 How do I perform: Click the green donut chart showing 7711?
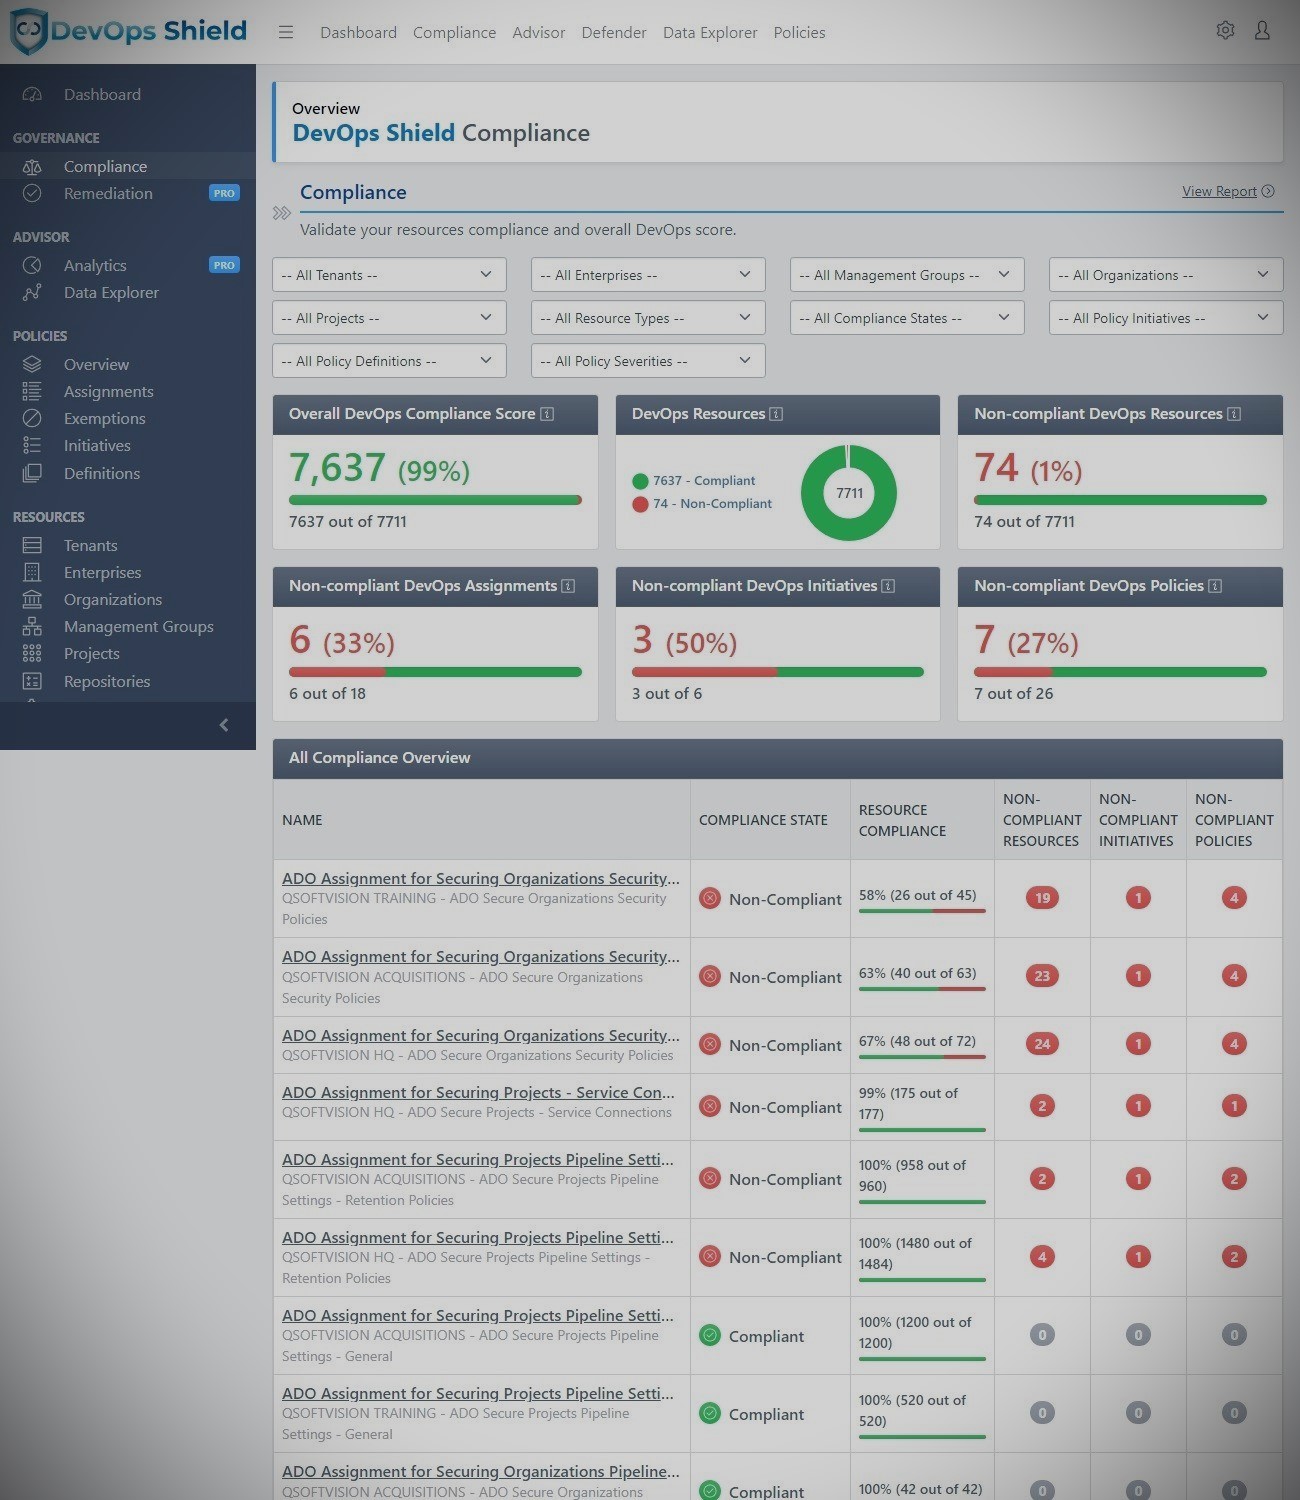point(849,493)
